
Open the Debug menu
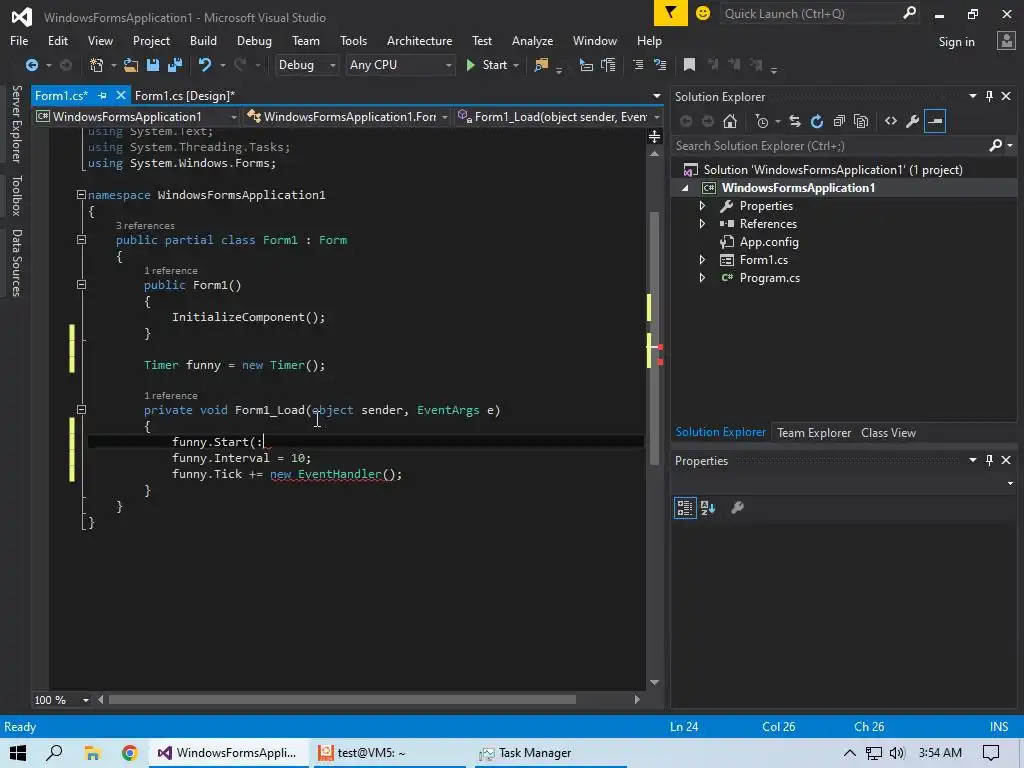pyautogui.click(x=254, y=40)
